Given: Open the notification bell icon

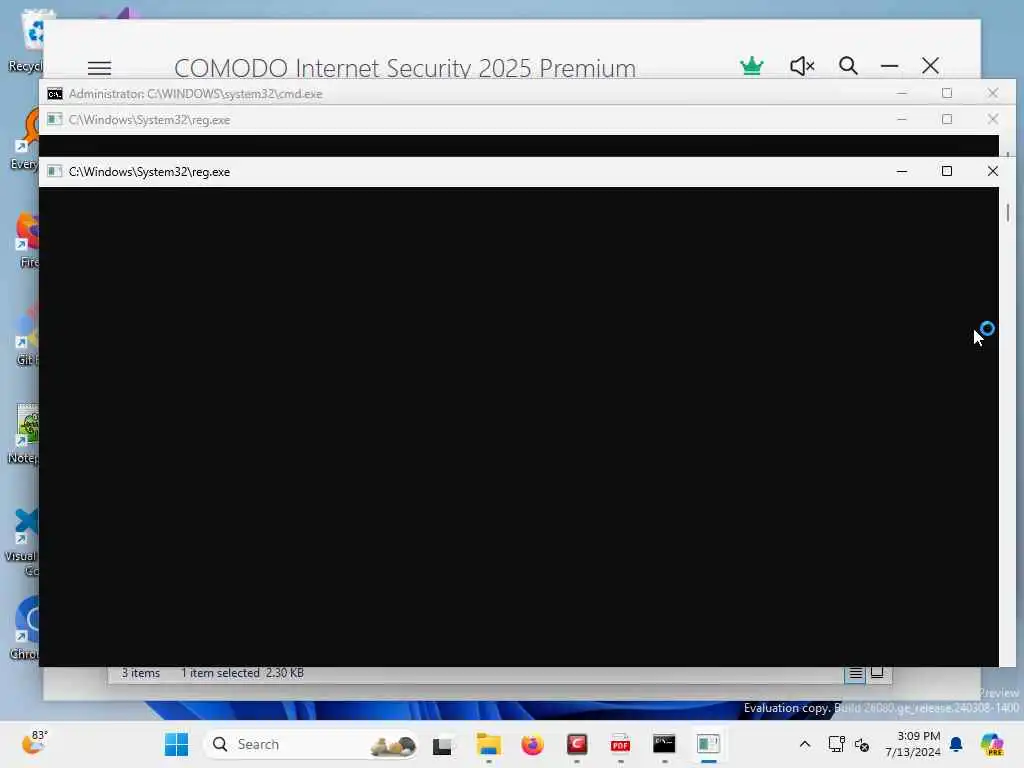Looking at the screenshot, I should pos(956,744).
